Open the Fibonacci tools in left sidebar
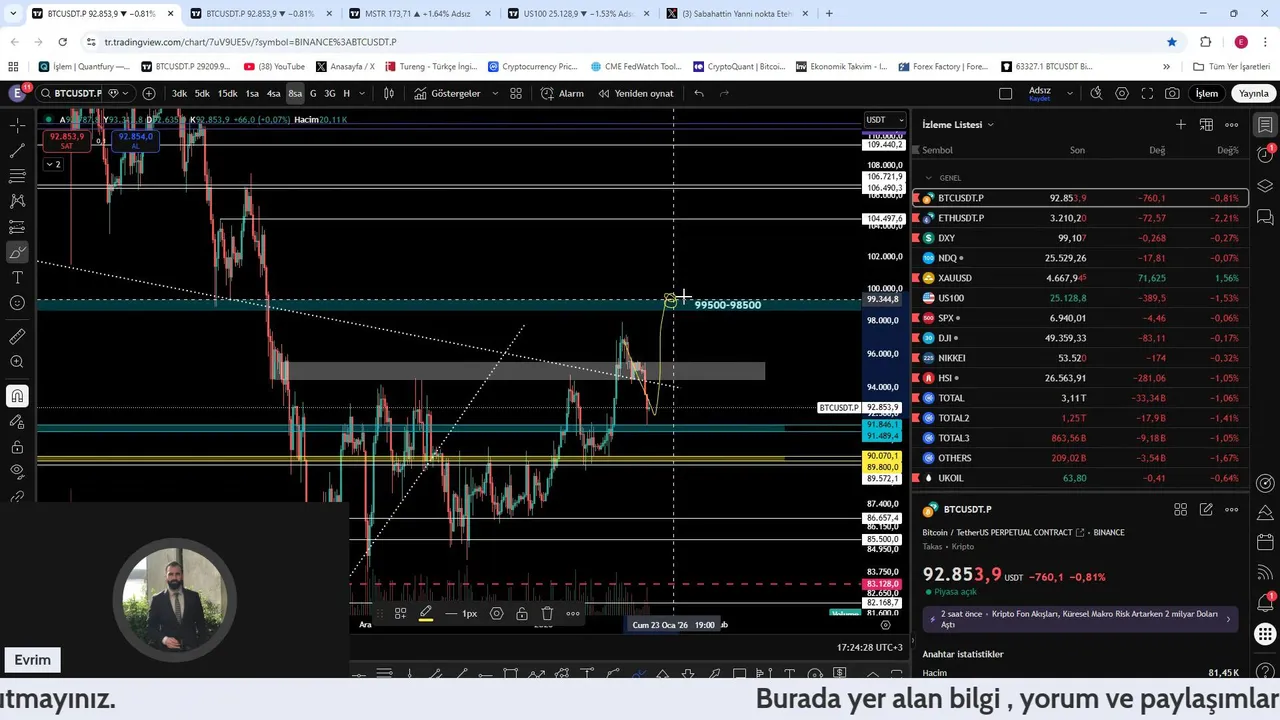1280x720 pixels. pyautogui.click(x=17, y=176)
